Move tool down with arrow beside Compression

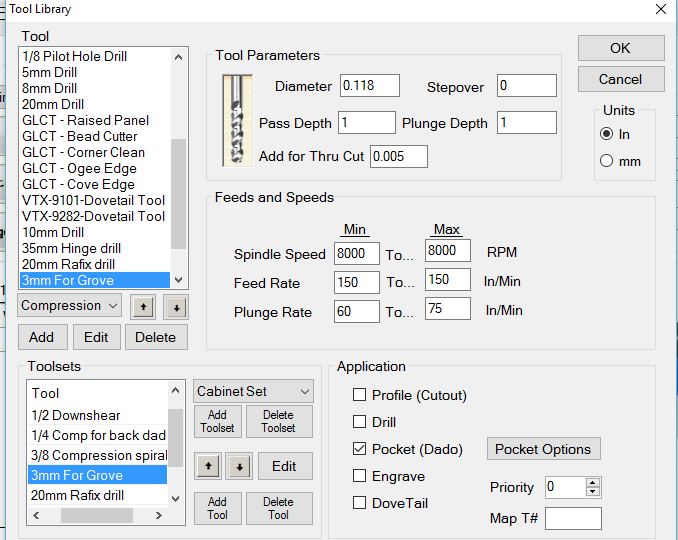click(174, 306)
